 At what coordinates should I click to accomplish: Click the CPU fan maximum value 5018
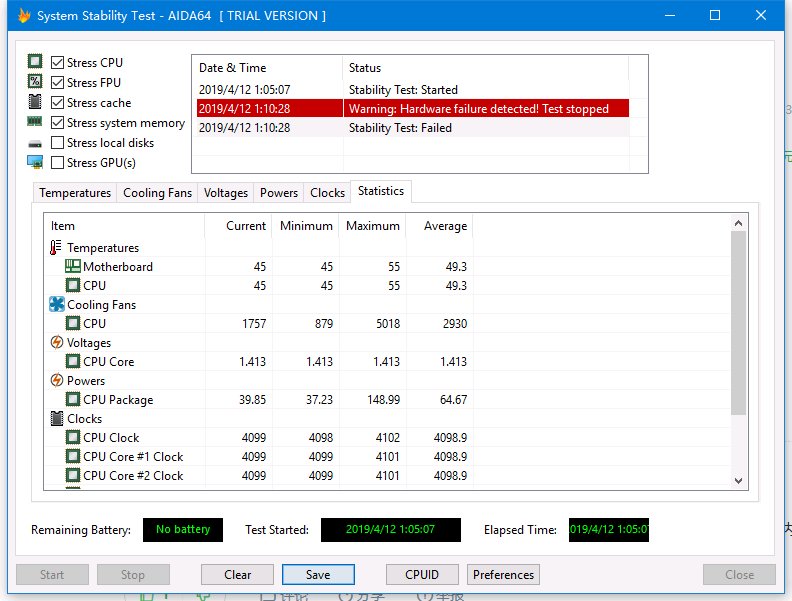[388, 323]
